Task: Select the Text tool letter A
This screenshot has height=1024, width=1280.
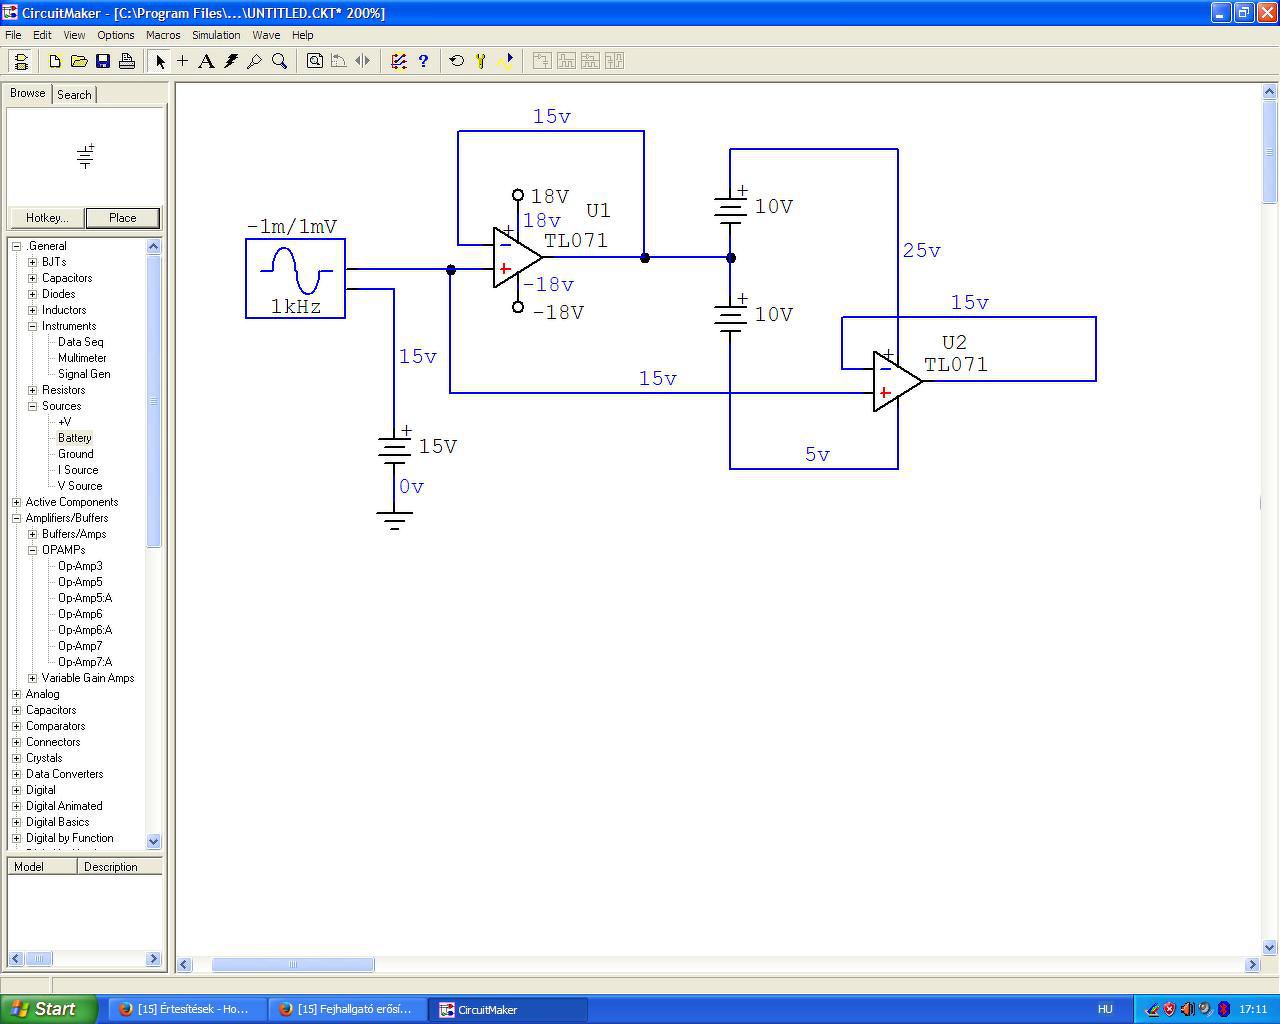Action: pos(207,61)
